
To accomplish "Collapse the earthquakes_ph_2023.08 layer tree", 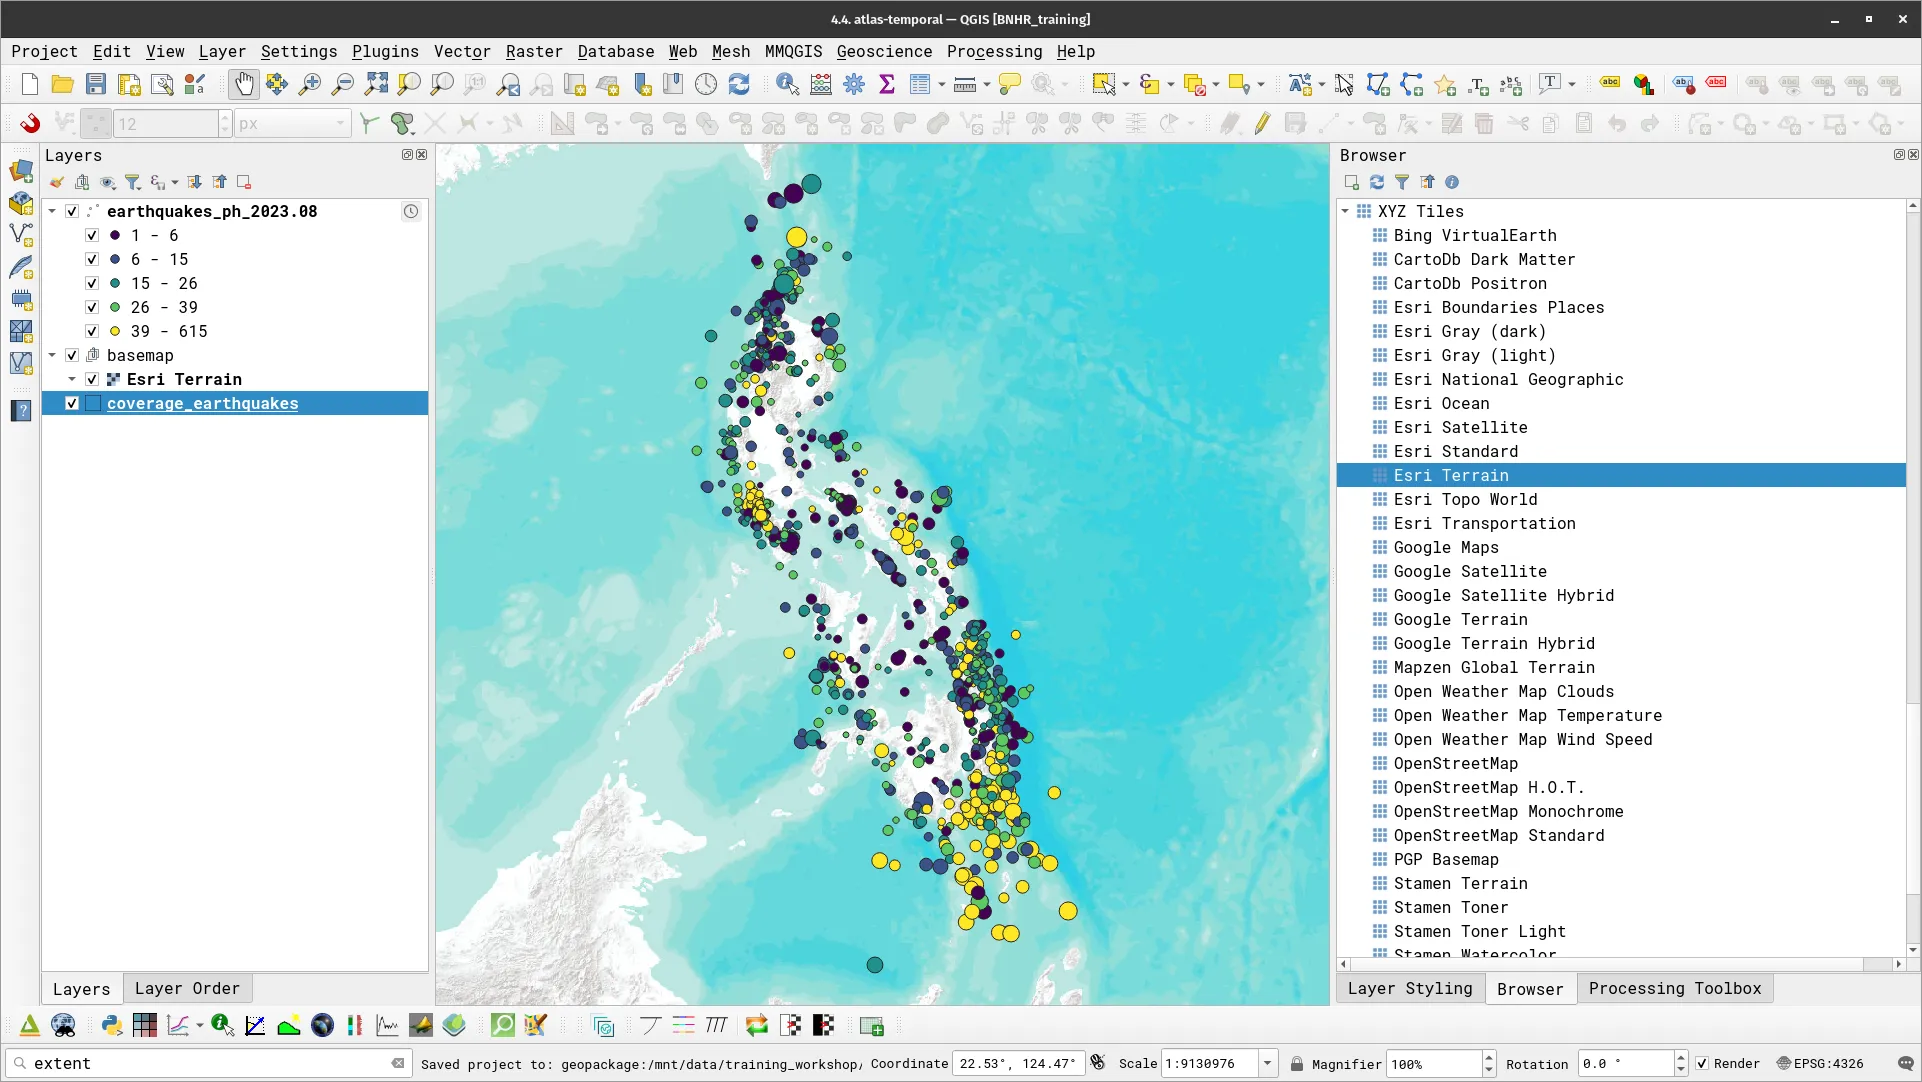I will (52, 211).
